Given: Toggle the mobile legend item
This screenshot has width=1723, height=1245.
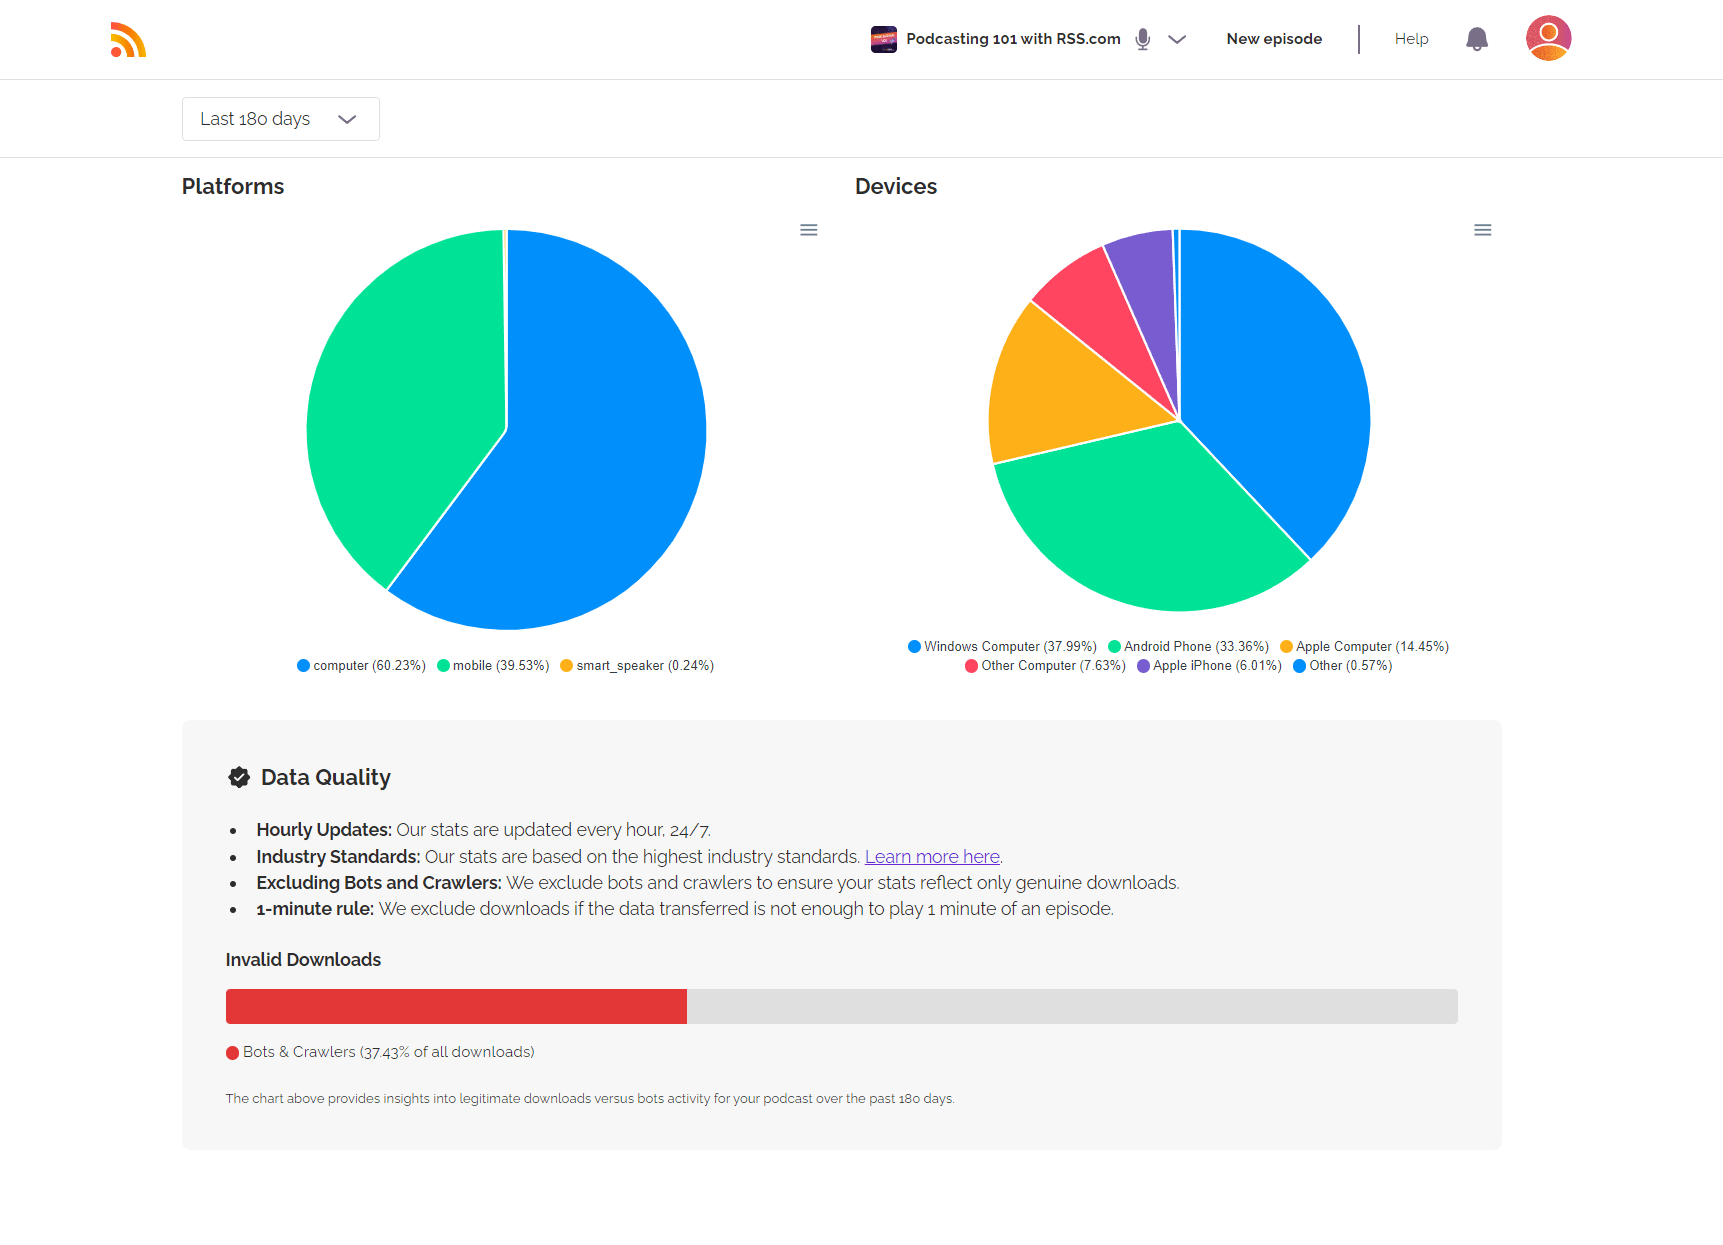Looking at the screenshot, I should (494, 666).
